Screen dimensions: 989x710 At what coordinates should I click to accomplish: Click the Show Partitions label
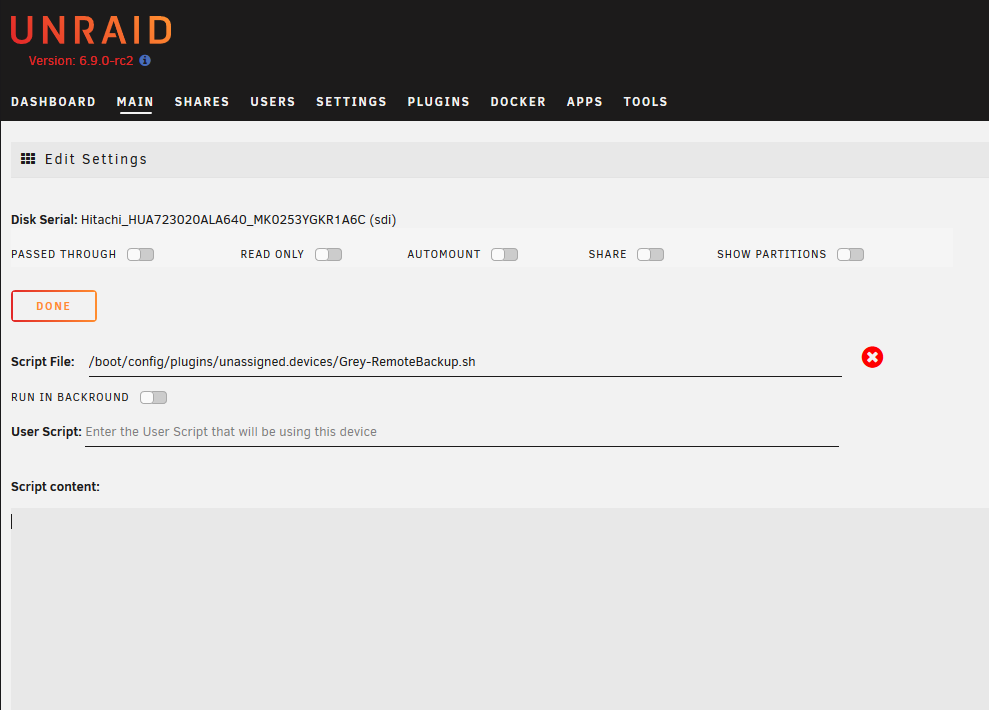pyautogui.click(x=771, y=254)
